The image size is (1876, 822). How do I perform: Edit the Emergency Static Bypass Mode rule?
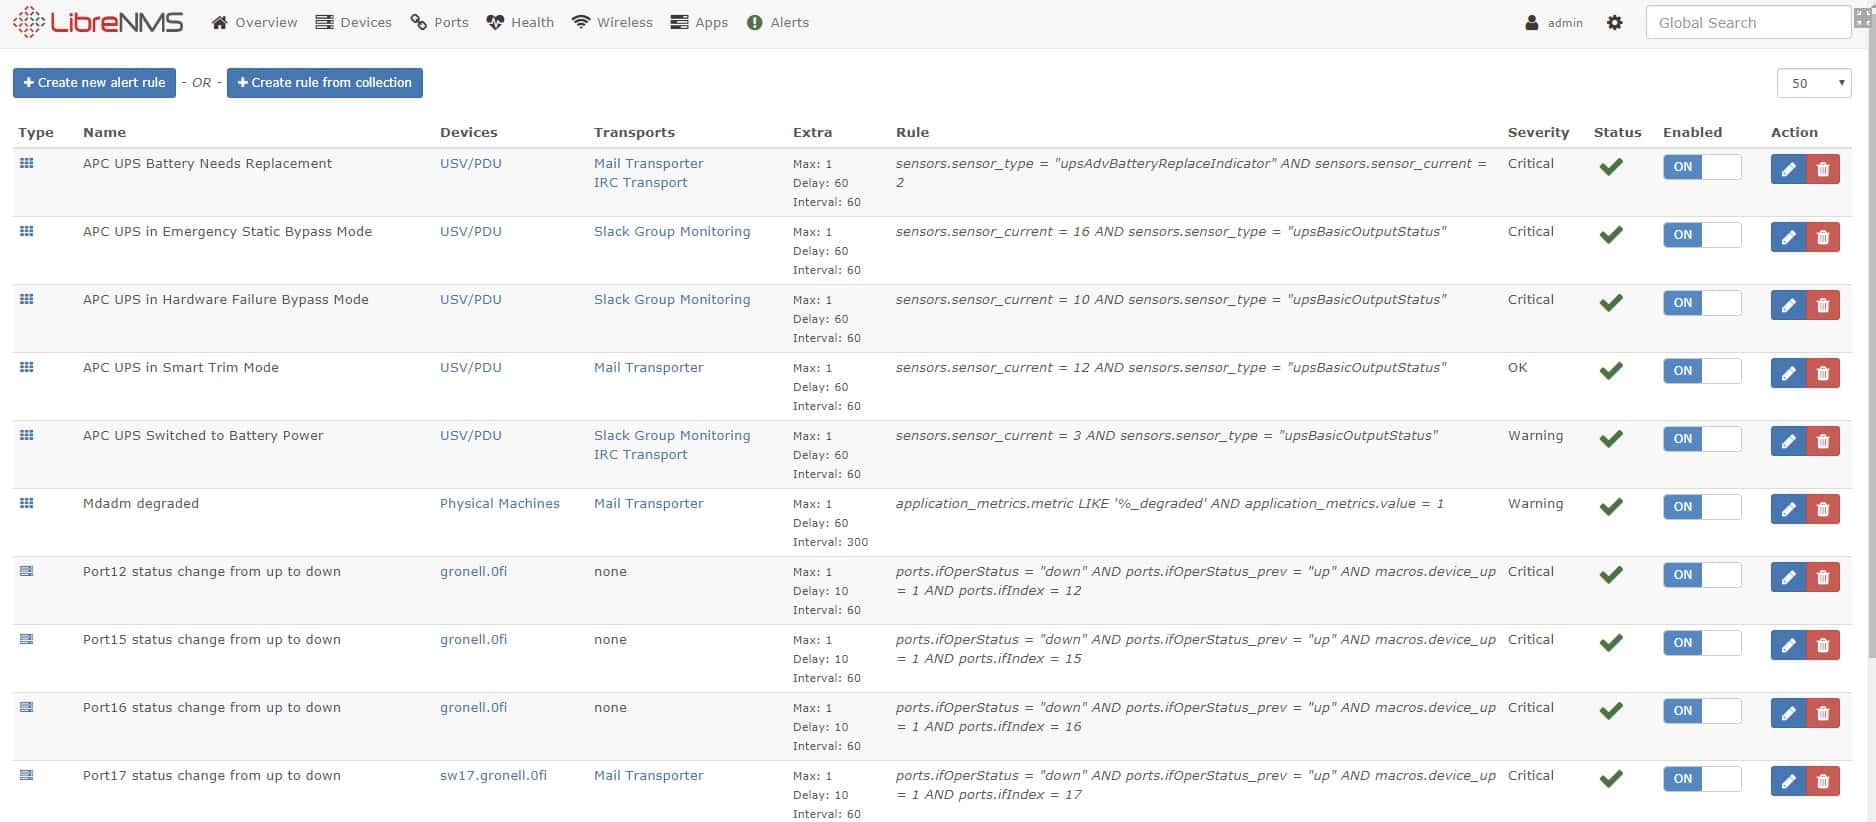click(1788, 237)
